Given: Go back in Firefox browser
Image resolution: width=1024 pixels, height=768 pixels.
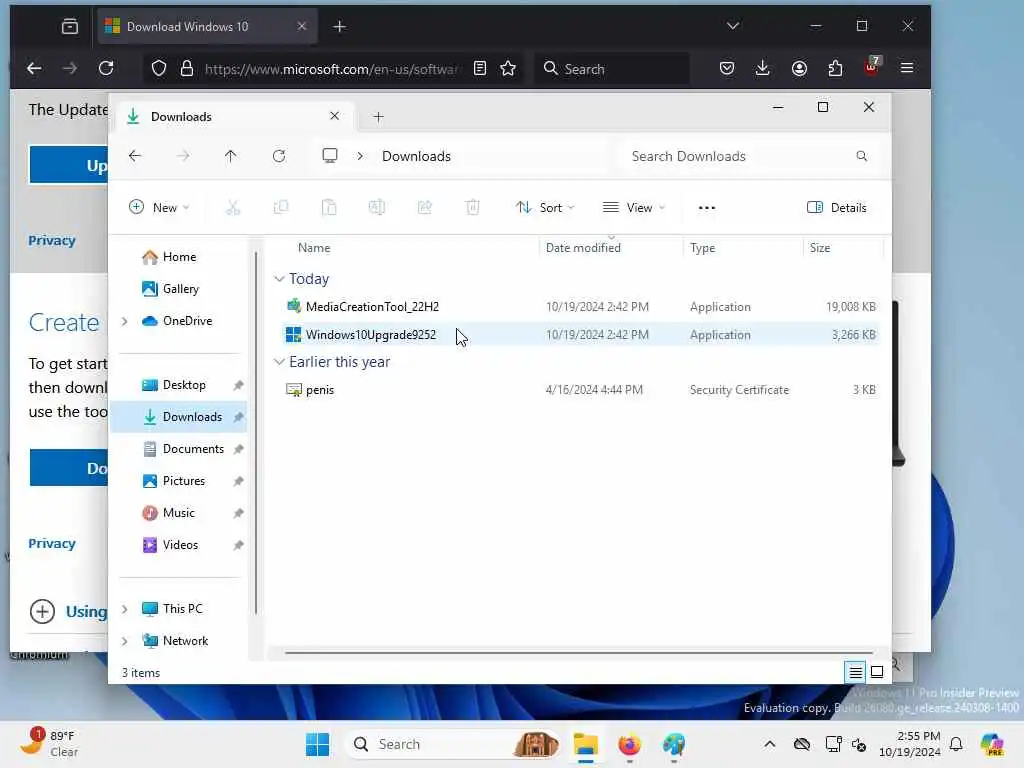Looking at the screenshot, I should pyautogui.click(x=34, y=68).
